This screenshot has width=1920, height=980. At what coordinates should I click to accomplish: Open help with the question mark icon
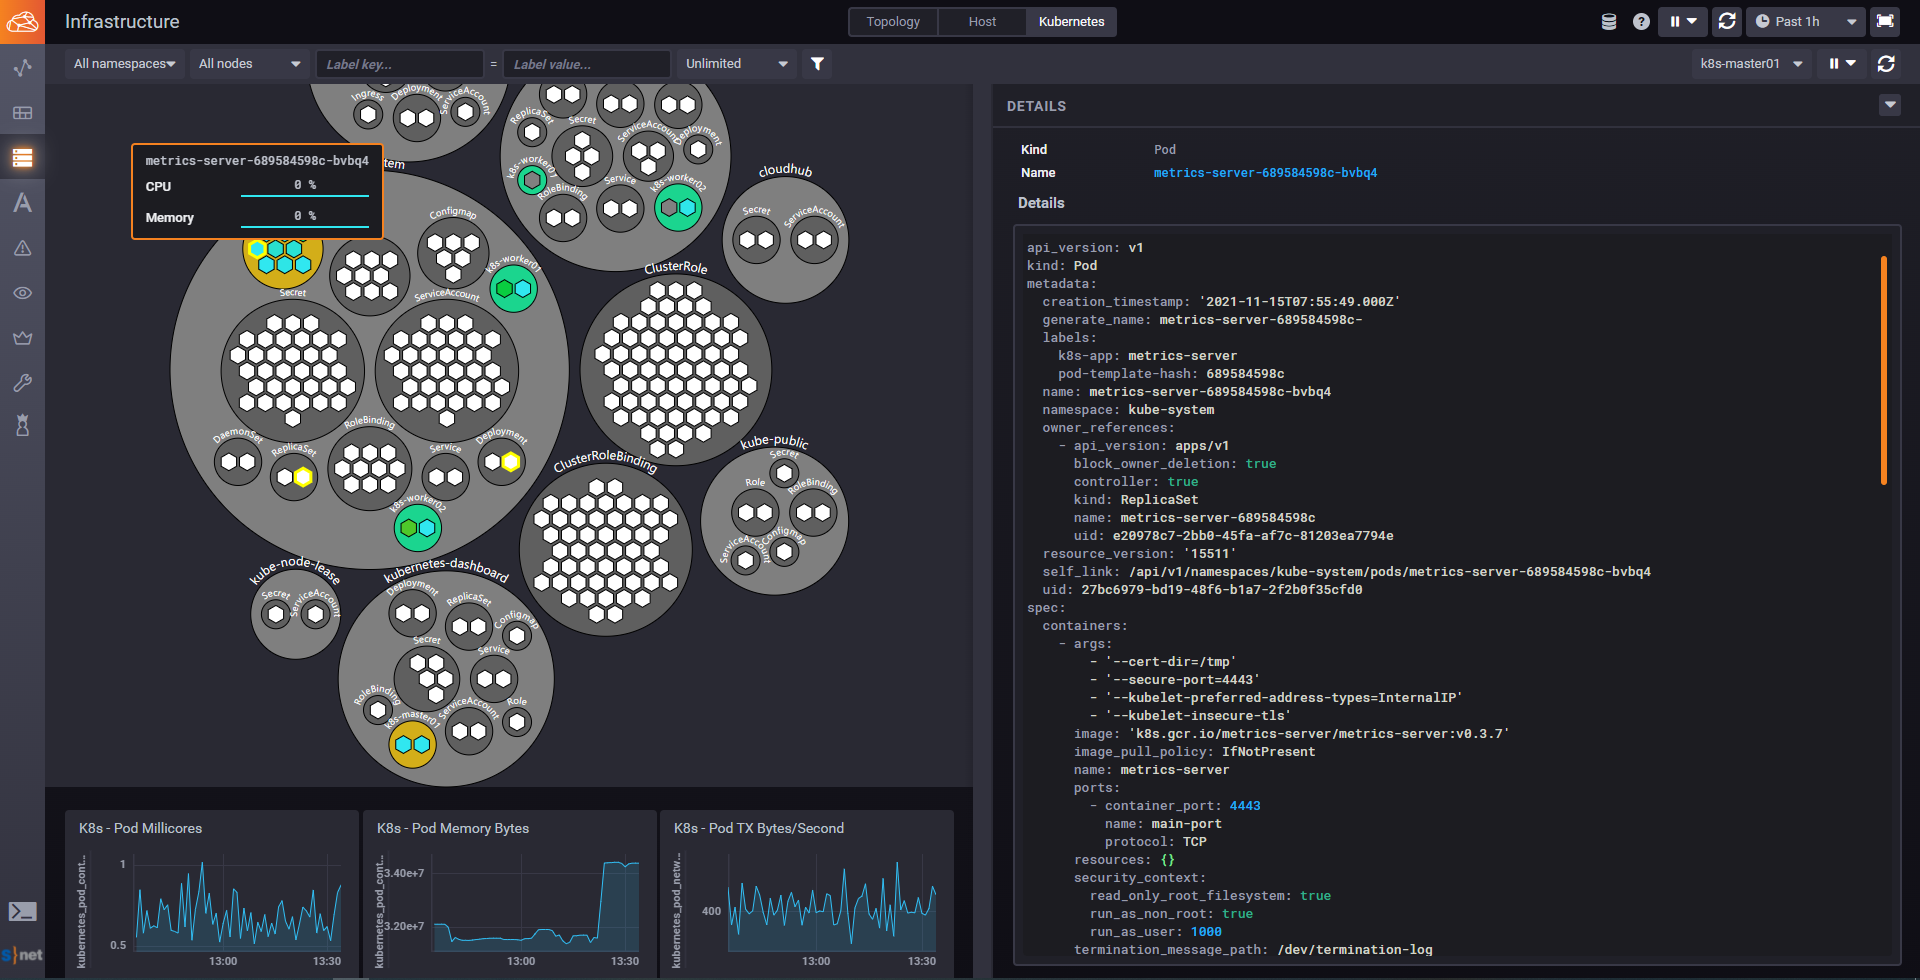coord(1641,21)
